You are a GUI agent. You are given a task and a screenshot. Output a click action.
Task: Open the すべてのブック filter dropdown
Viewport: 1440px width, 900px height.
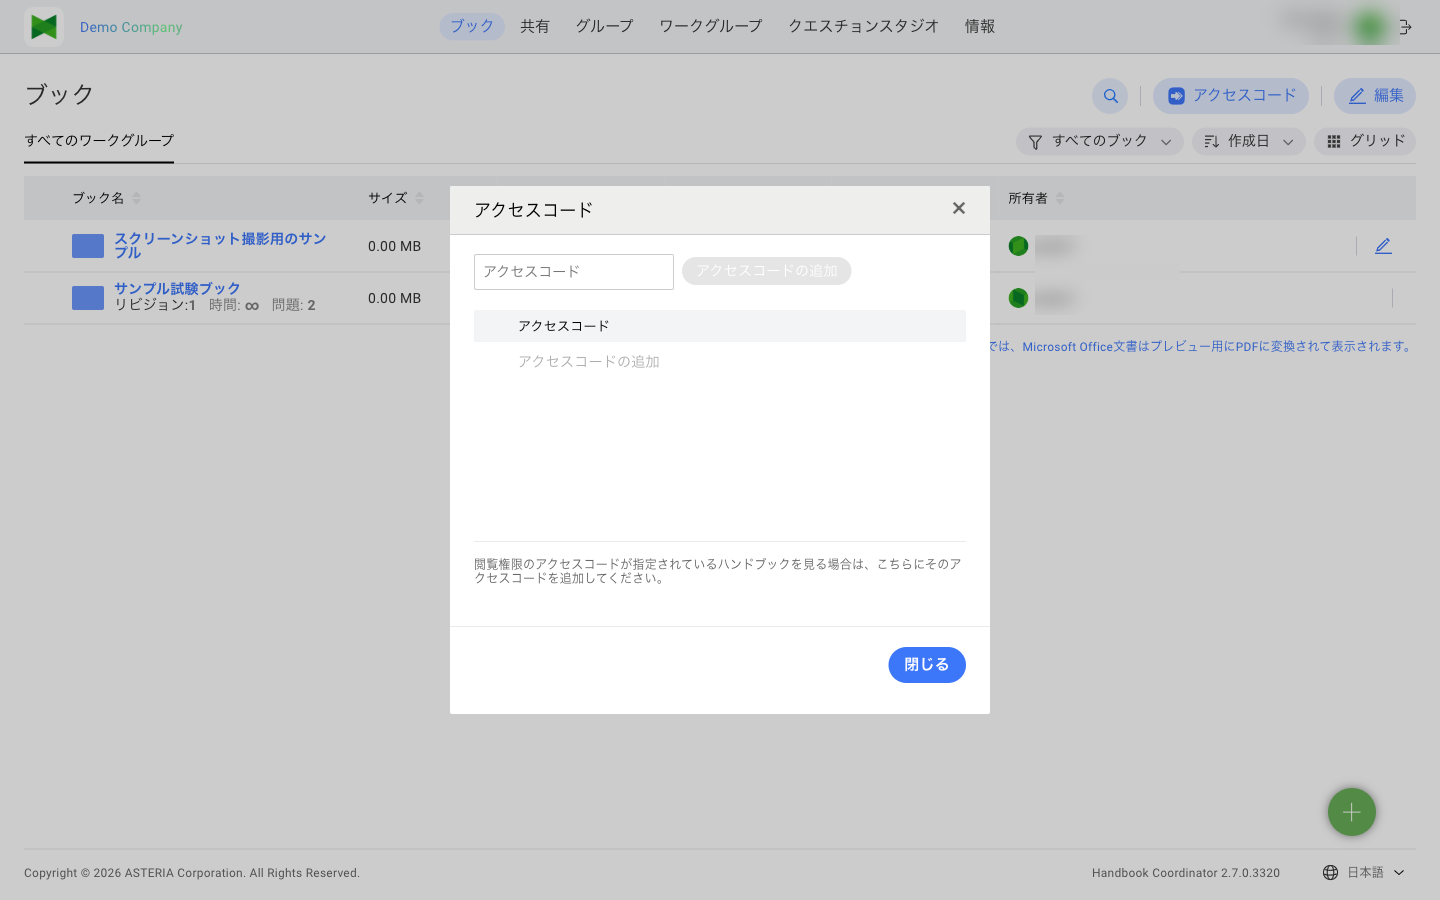[1100, 141]
